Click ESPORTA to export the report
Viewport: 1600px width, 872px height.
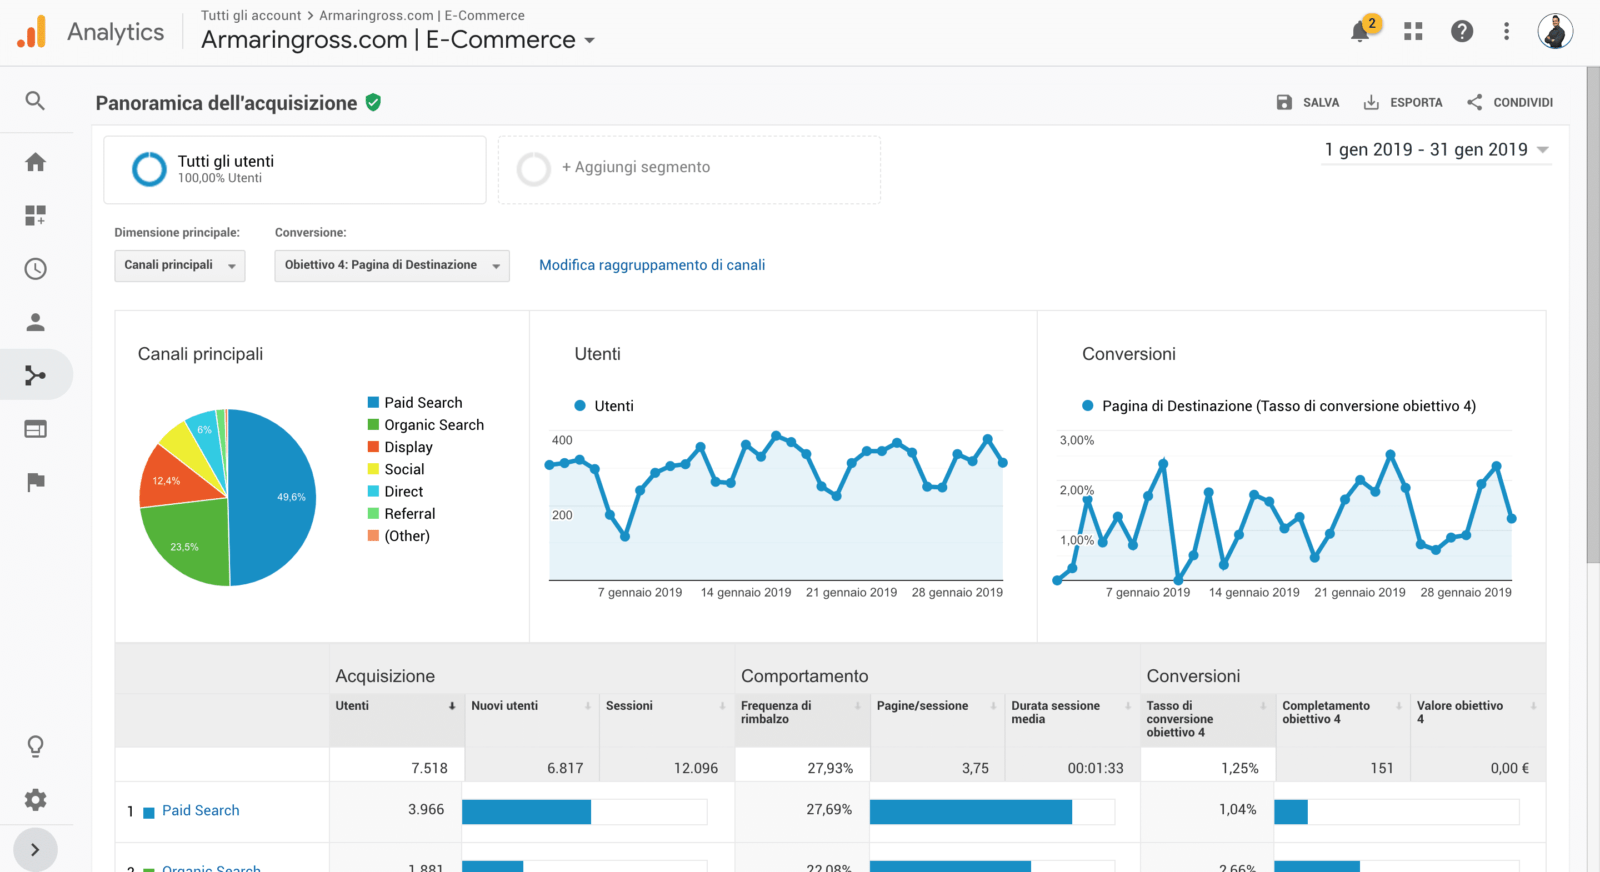click(x=1403, y=102)
